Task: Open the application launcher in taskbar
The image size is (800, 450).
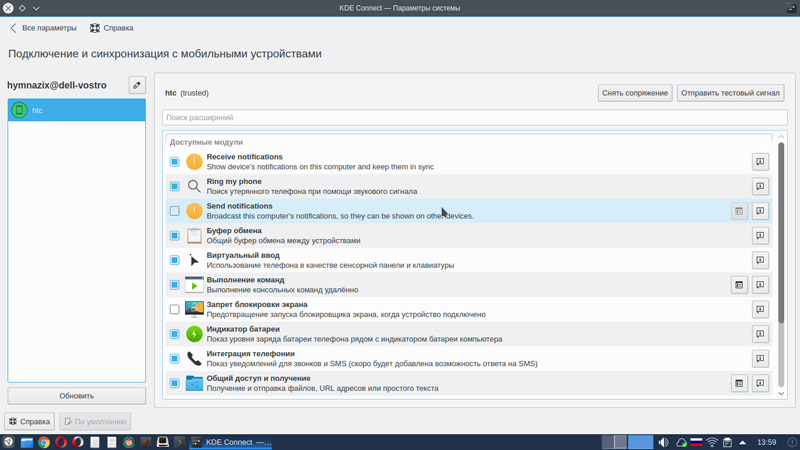Action: tap(8, 442)
